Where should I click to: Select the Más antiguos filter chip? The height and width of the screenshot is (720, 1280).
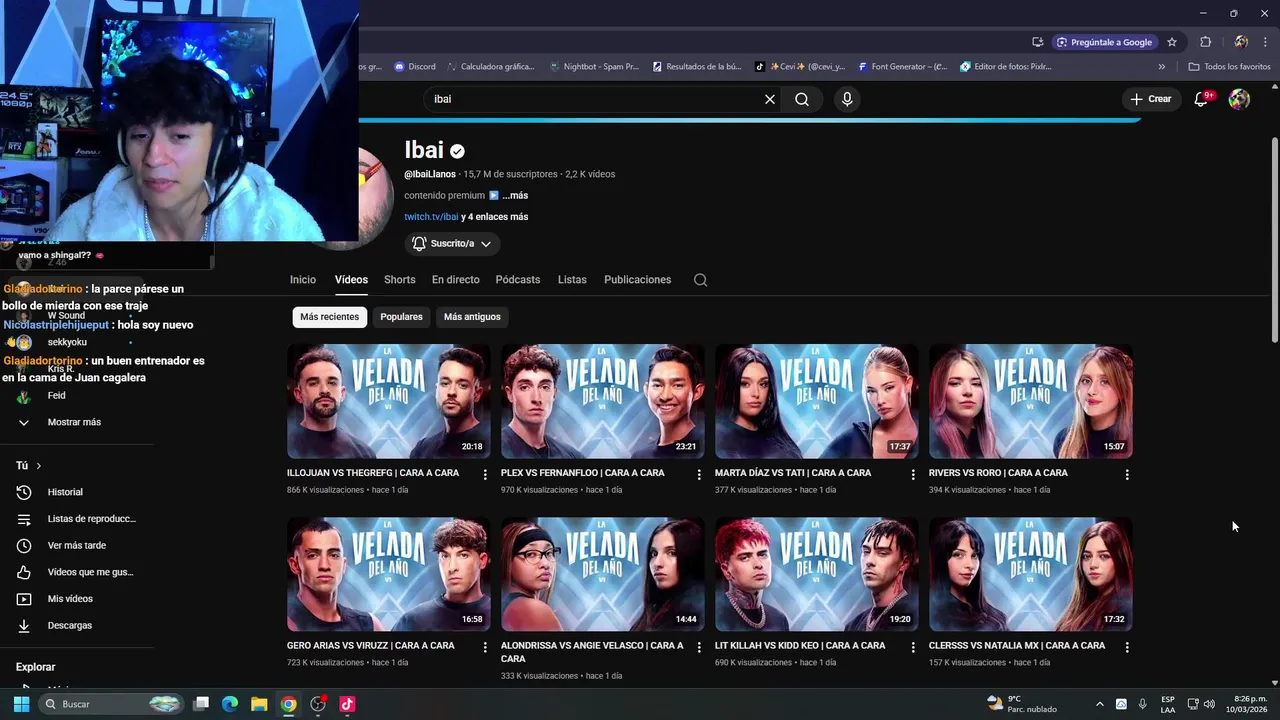click(x=472, y=317)
